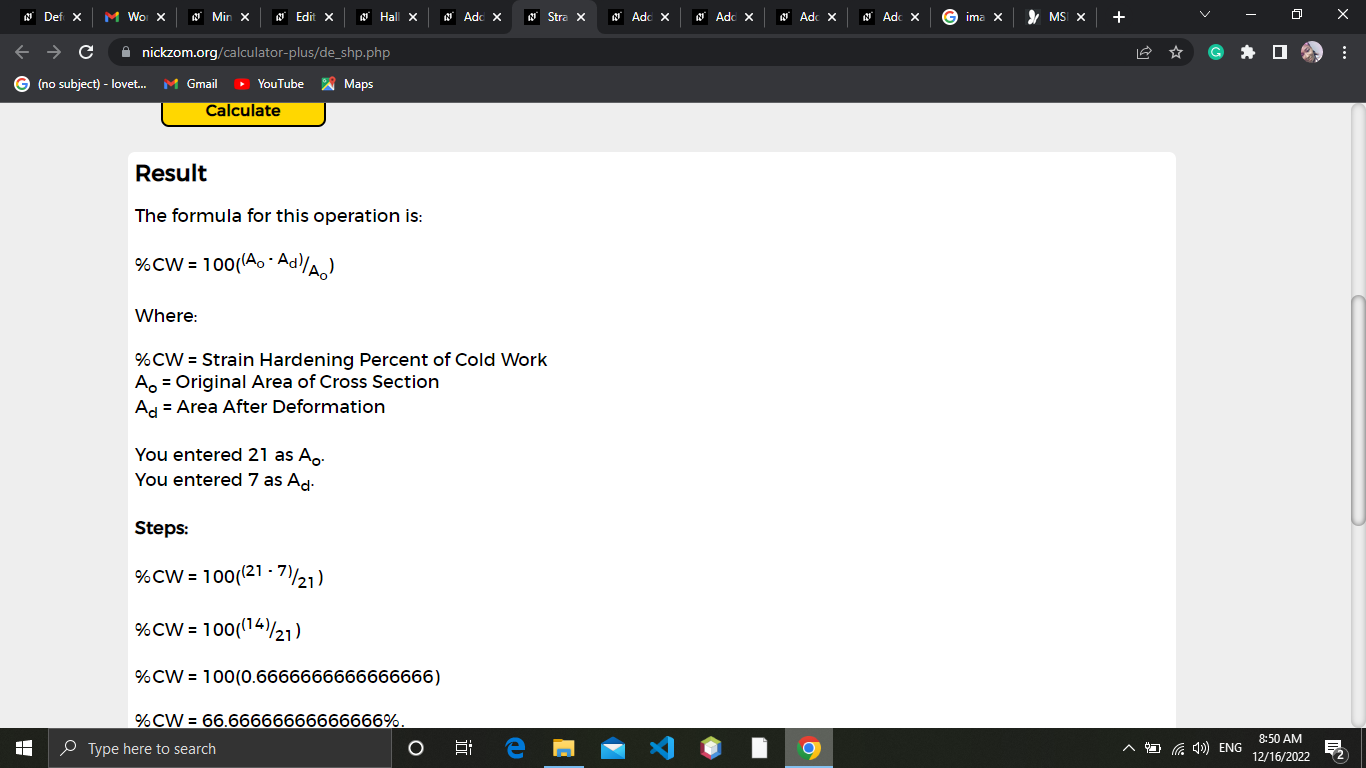Go back to the previous page
The image size is (1366, 768).
click(x=22, y=52)
